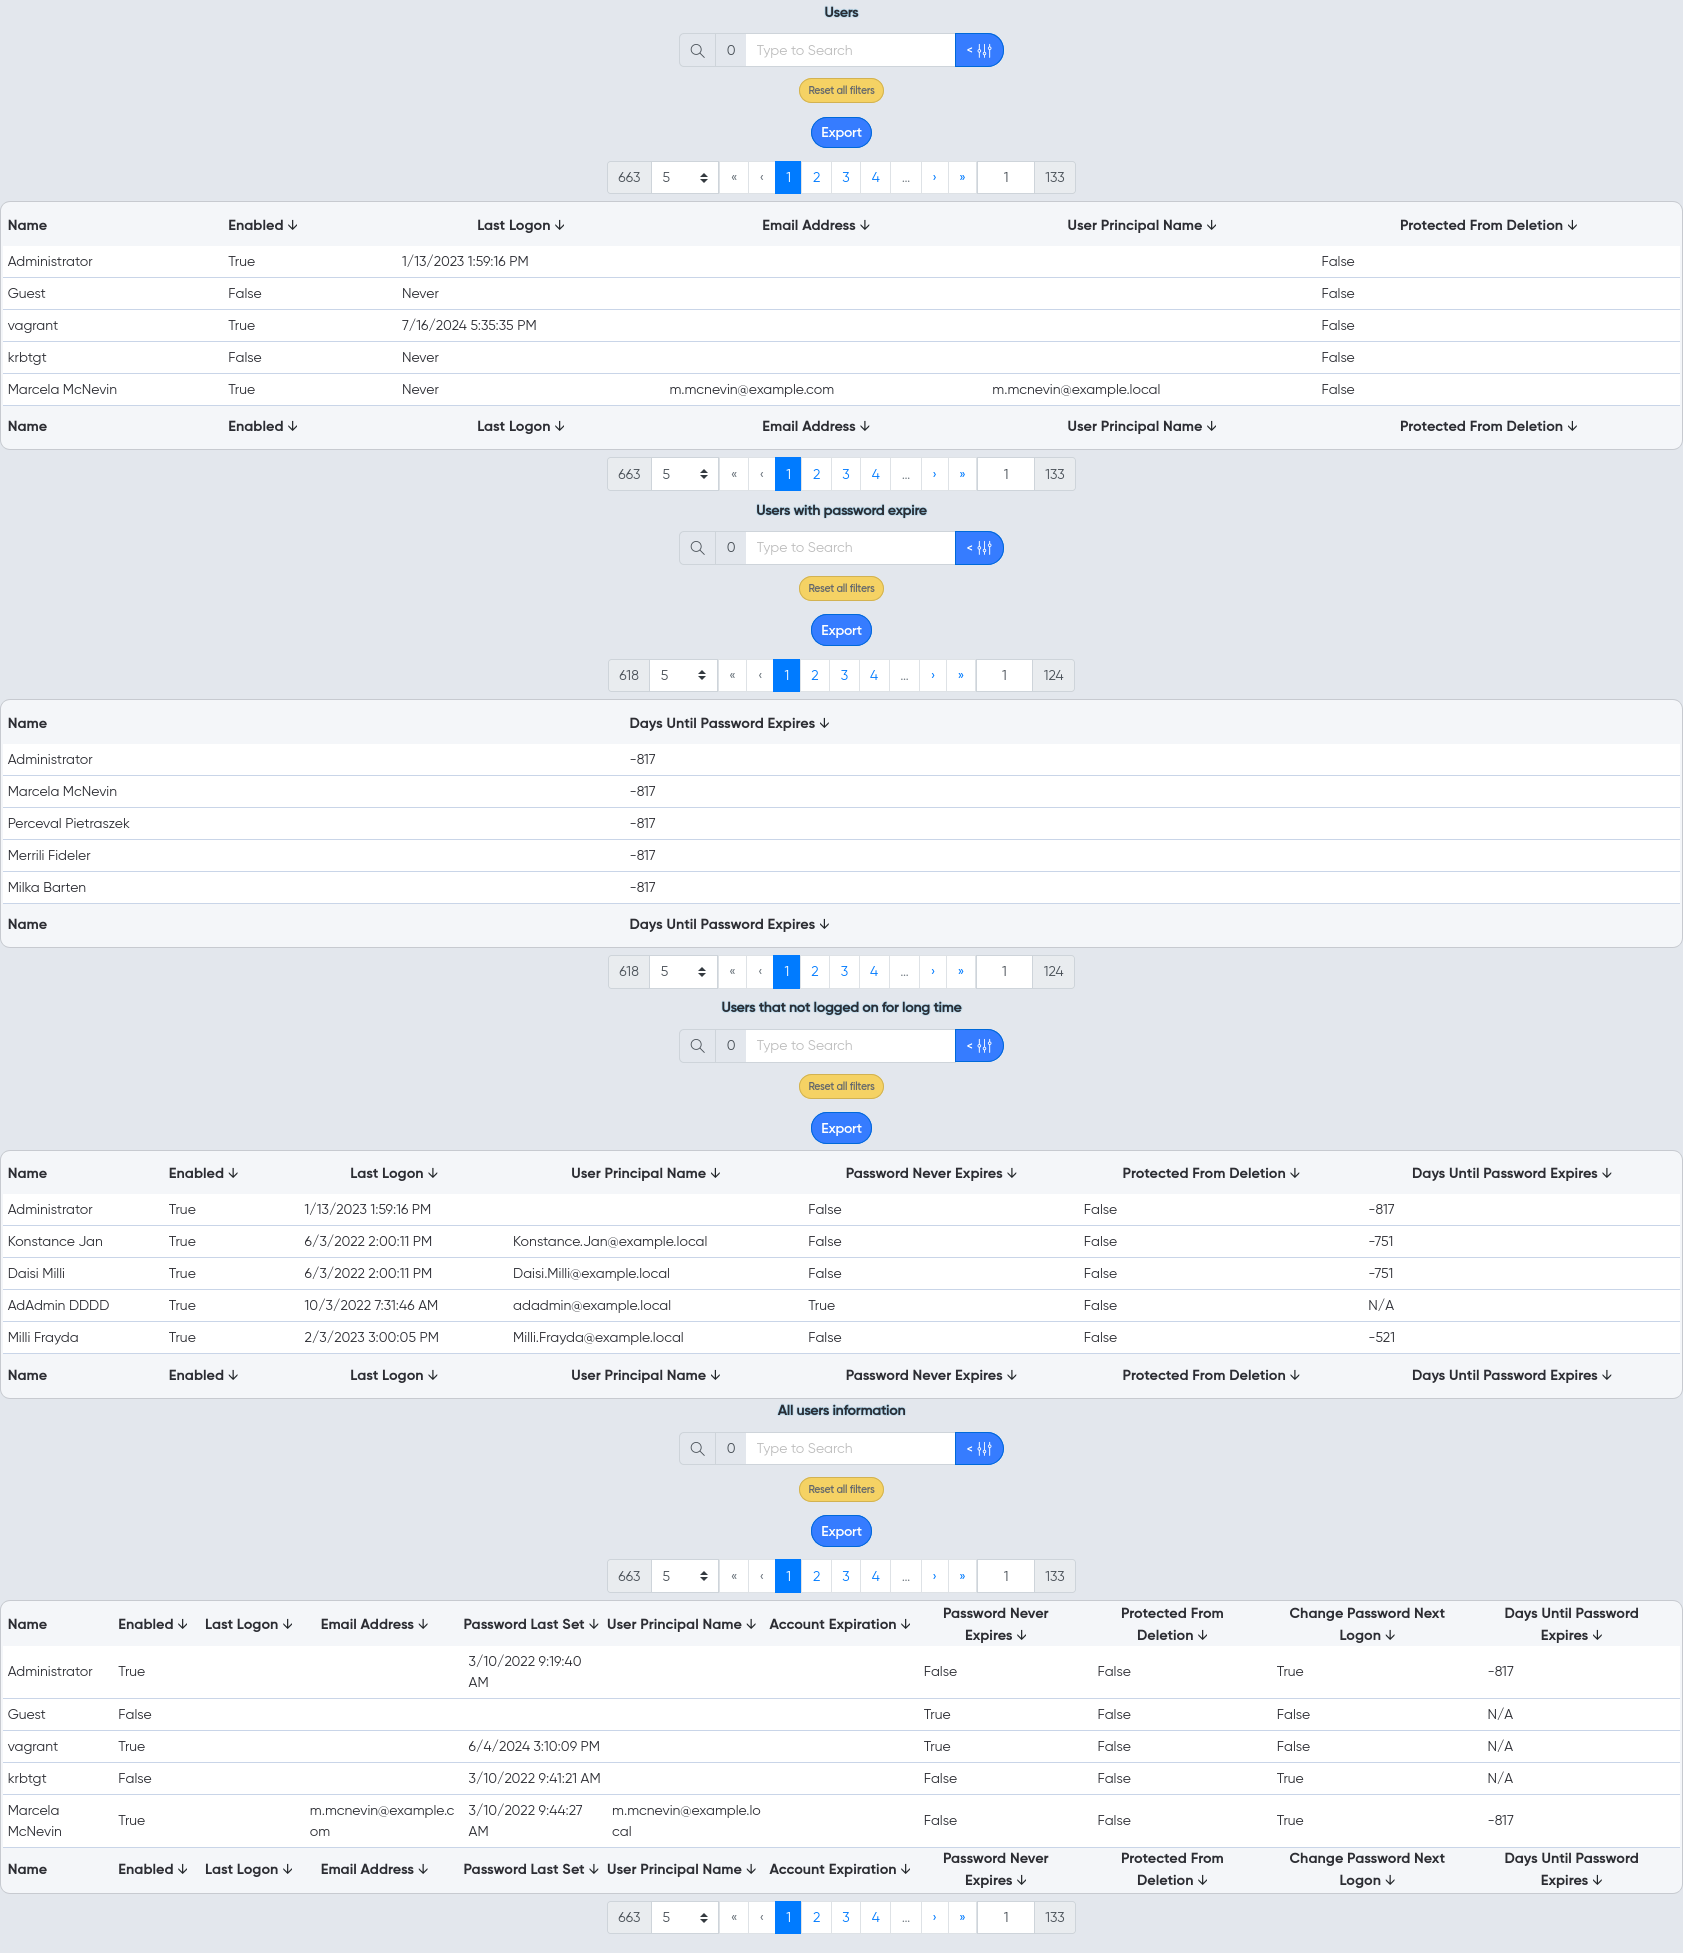Click m.mcnevin@example.com in the Users table
The width and height of the screenshot is (1683, 1953).
coord(752,389)
